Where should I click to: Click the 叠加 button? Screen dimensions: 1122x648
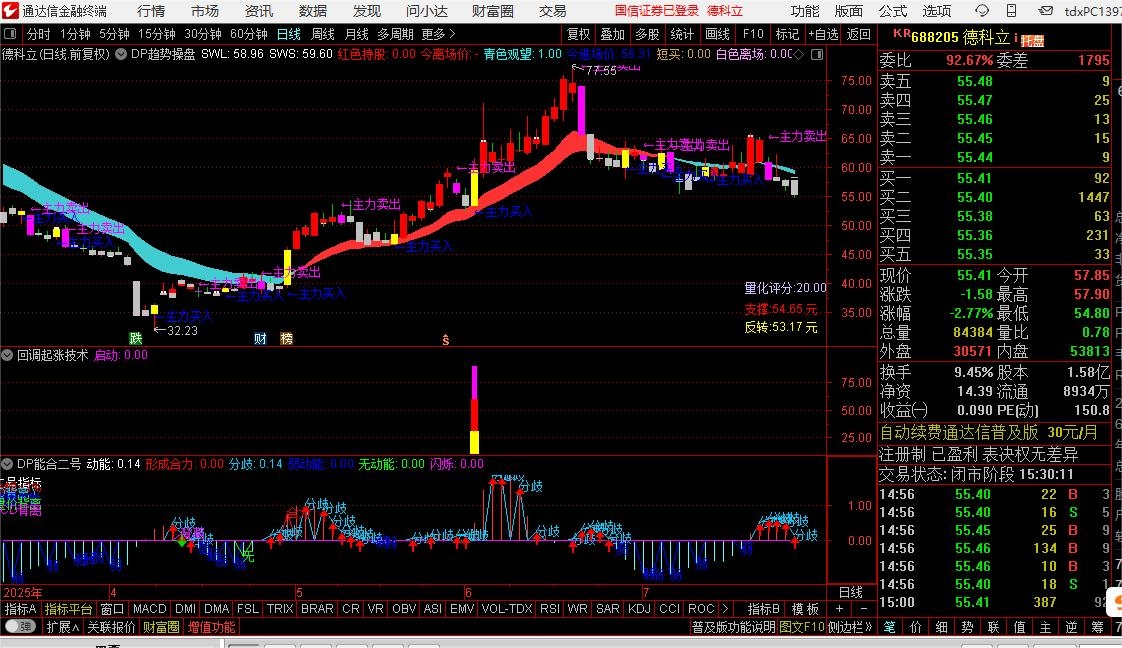pyautogui.click(x=613, y=34)
